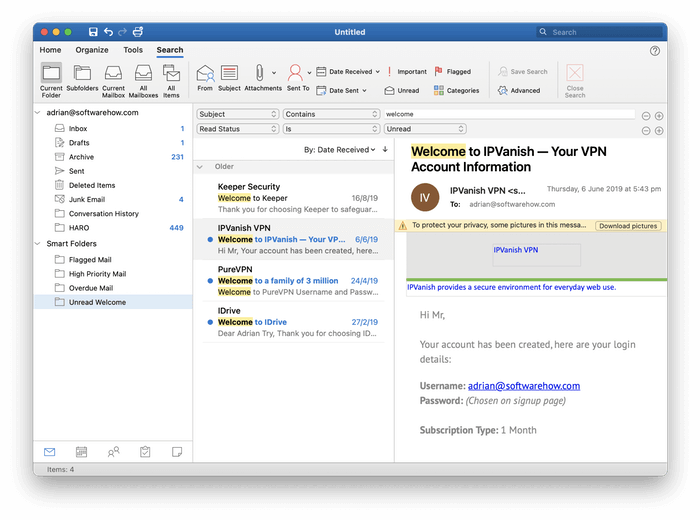
Task: Open the Subject criteria dropdown
Action: pyautogui.click(x=238, y=114)
